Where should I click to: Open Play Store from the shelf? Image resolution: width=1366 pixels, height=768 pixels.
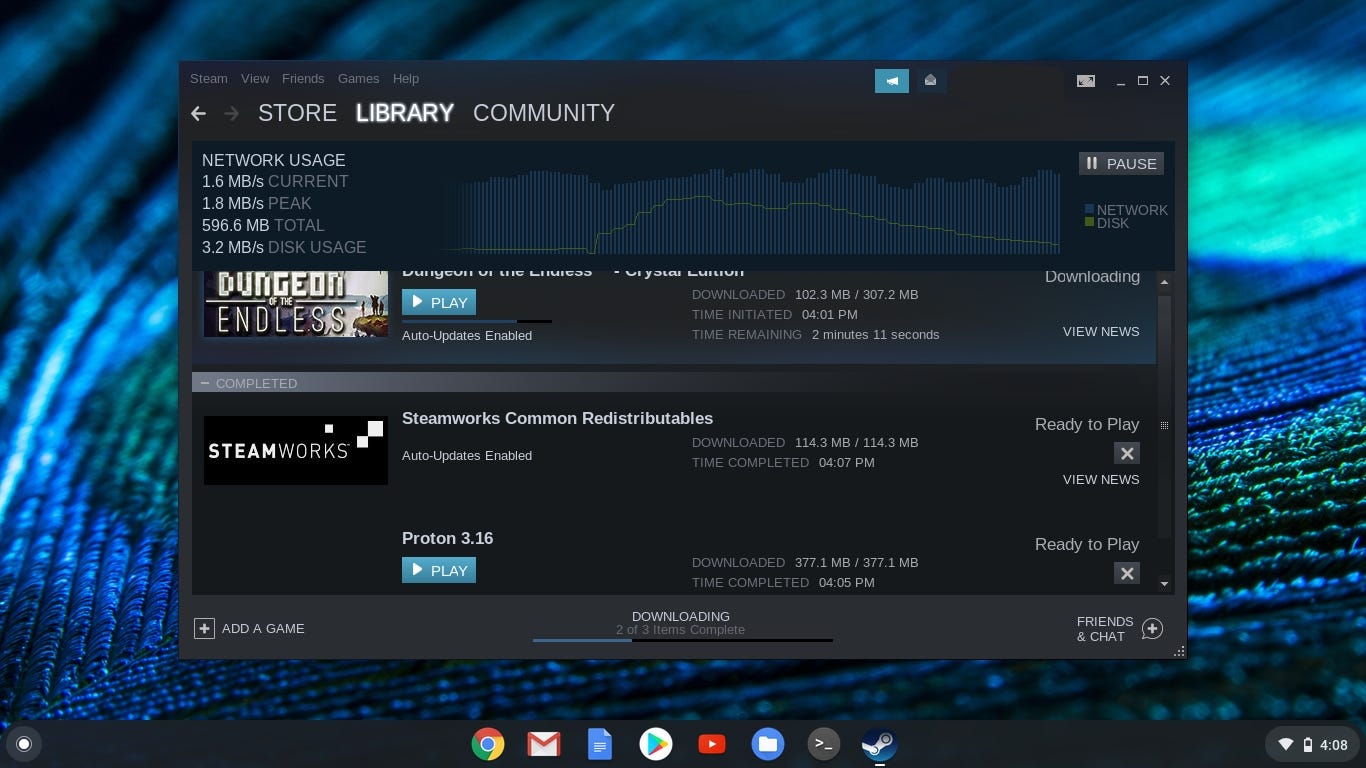[656, 744]
